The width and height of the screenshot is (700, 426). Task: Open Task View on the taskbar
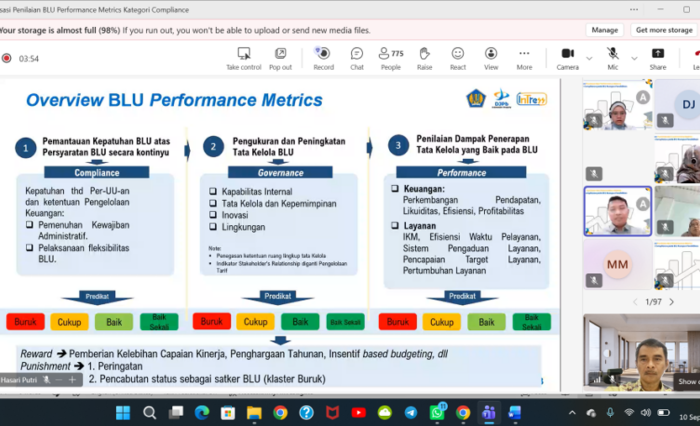tap(175, 413)
